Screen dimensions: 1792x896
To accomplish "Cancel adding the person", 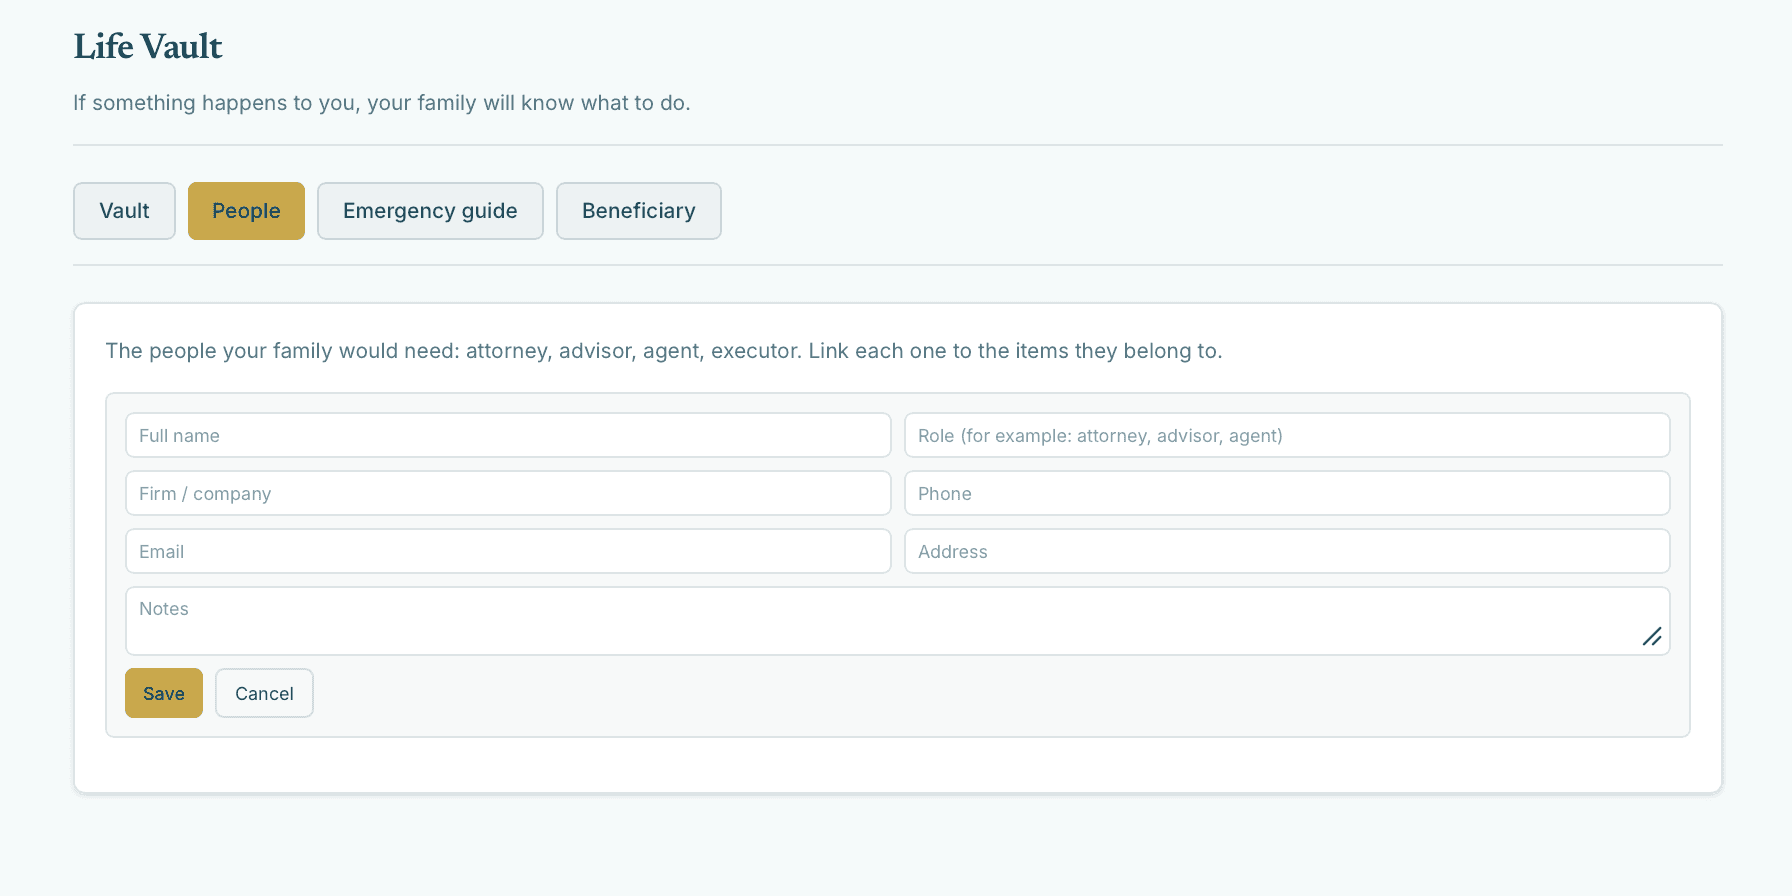I will coord(264,693).
